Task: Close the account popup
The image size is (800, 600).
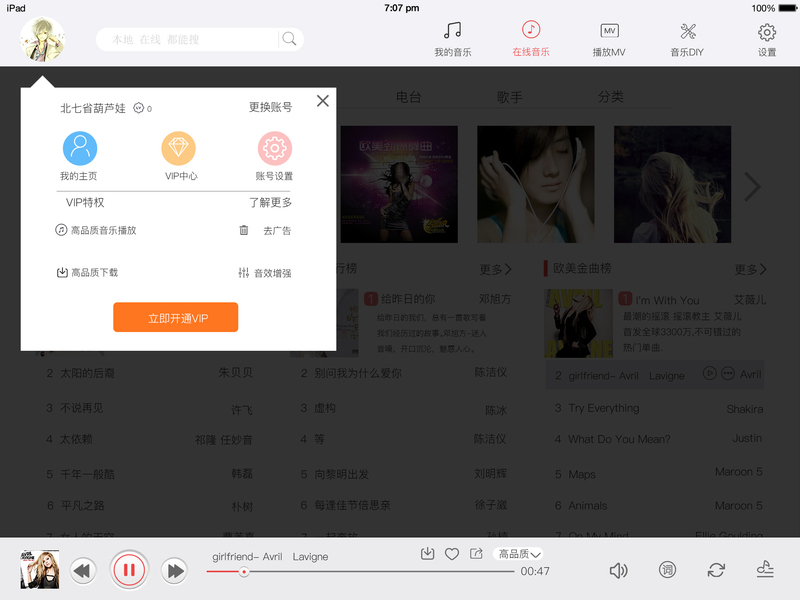Action: [x=322, y=101]
